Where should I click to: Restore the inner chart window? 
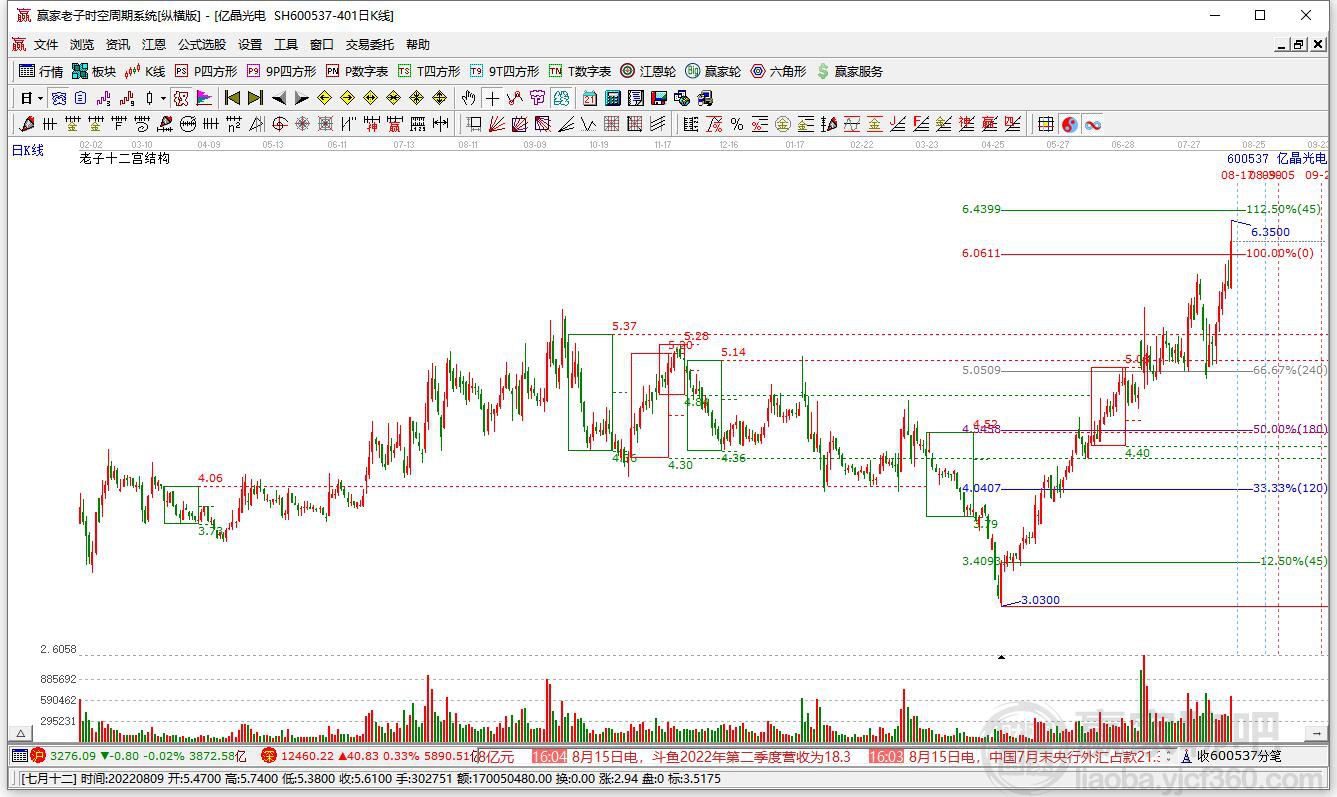coord(1299,45)
